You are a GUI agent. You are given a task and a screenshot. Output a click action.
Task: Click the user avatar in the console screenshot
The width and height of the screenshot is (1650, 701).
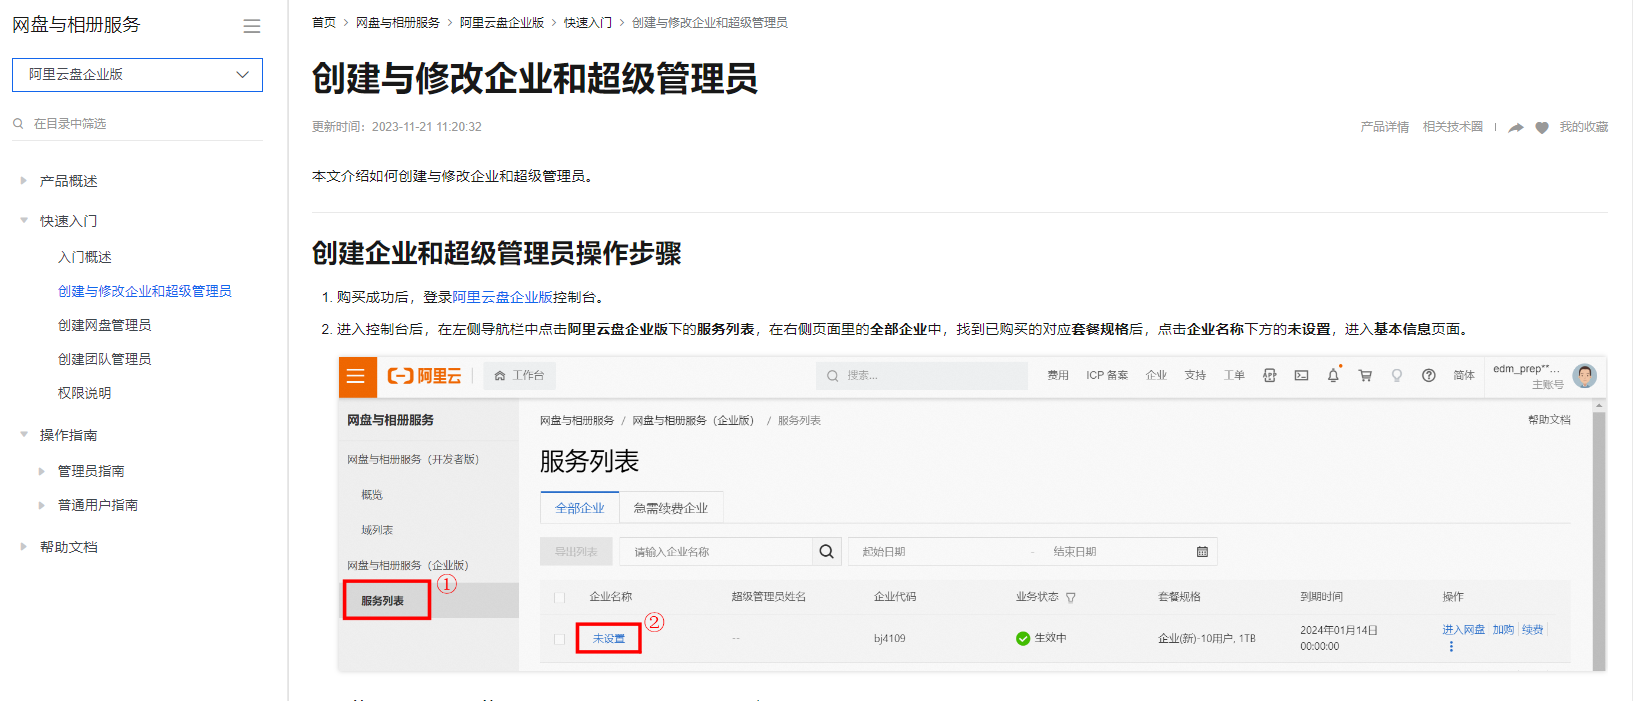coord(1584,376)
